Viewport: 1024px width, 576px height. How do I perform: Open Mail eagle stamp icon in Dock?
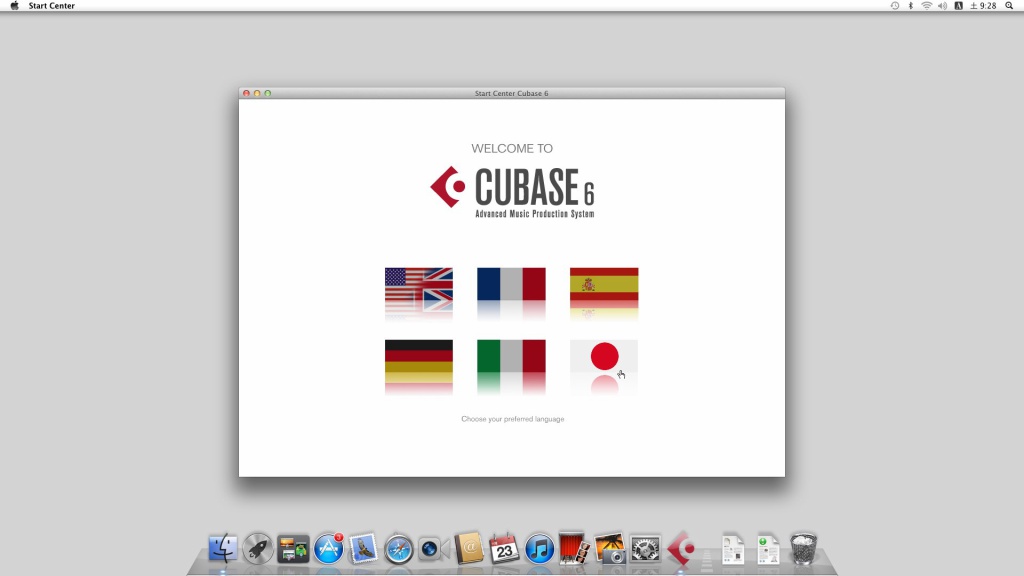[x=364, y=548]
